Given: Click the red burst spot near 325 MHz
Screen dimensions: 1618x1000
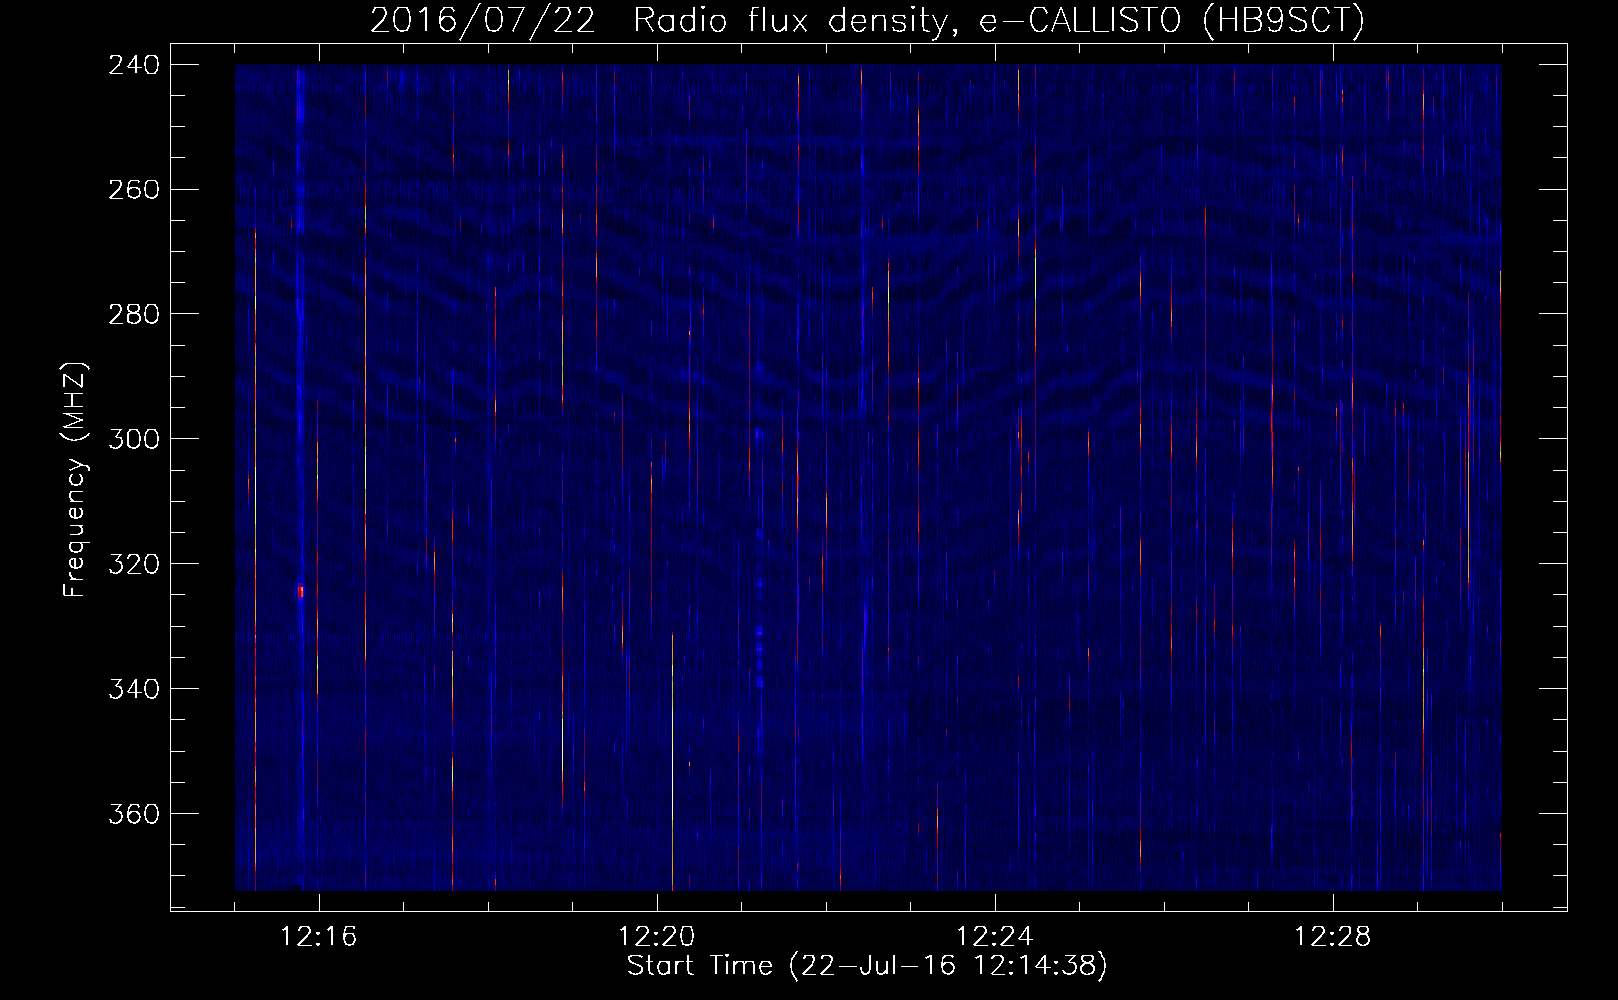Looking at the screenshot, I should (300, 592).
